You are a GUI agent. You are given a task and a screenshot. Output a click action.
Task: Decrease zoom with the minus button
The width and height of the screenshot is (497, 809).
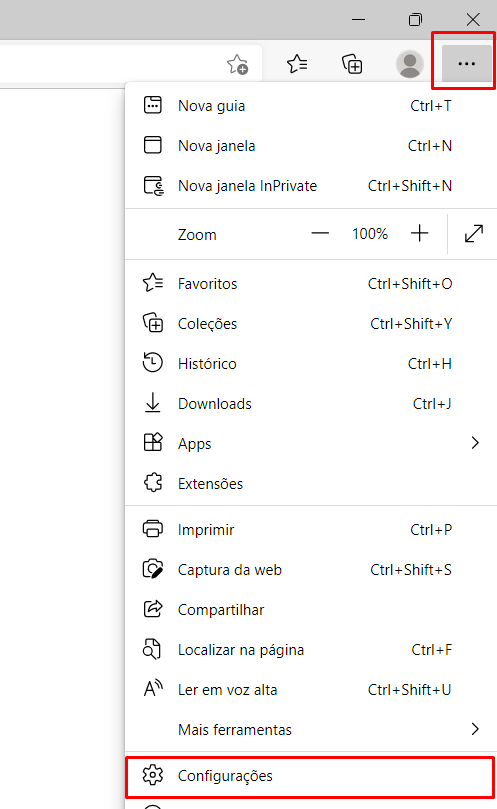[x=320, y=233]
